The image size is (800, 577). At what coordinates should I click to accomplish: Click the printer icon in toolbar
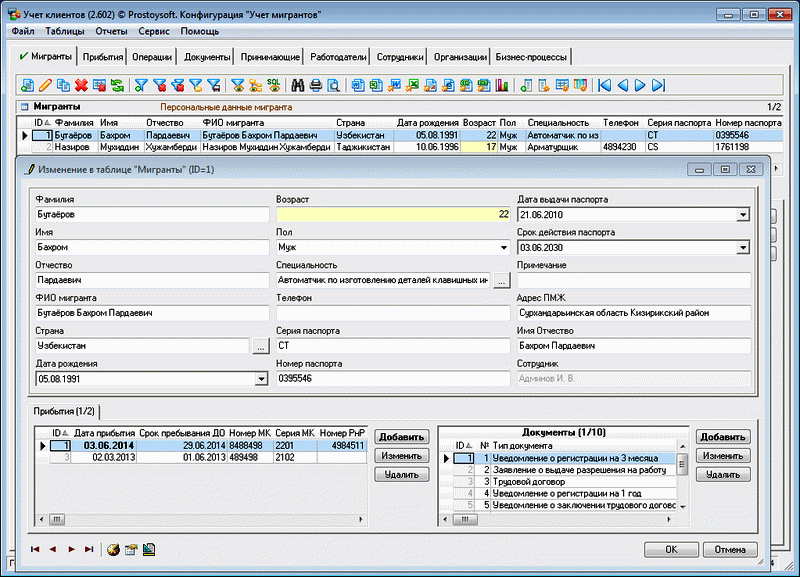pos(315,86)
